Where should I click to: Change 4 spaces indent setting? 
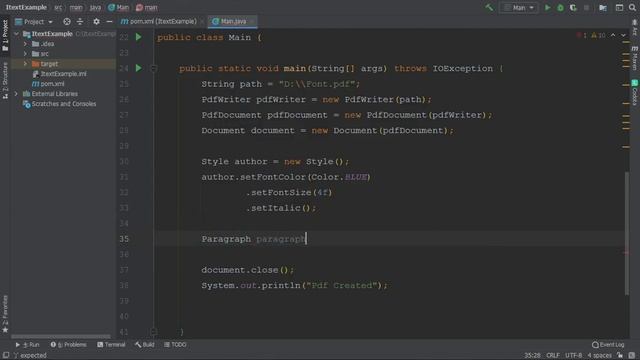(599, 356)
